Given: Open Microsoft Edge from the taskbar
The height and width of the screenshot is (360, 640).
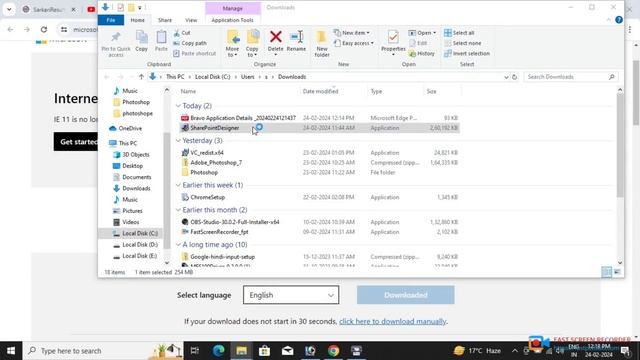Looking at the screenshot, I should 219,351.
